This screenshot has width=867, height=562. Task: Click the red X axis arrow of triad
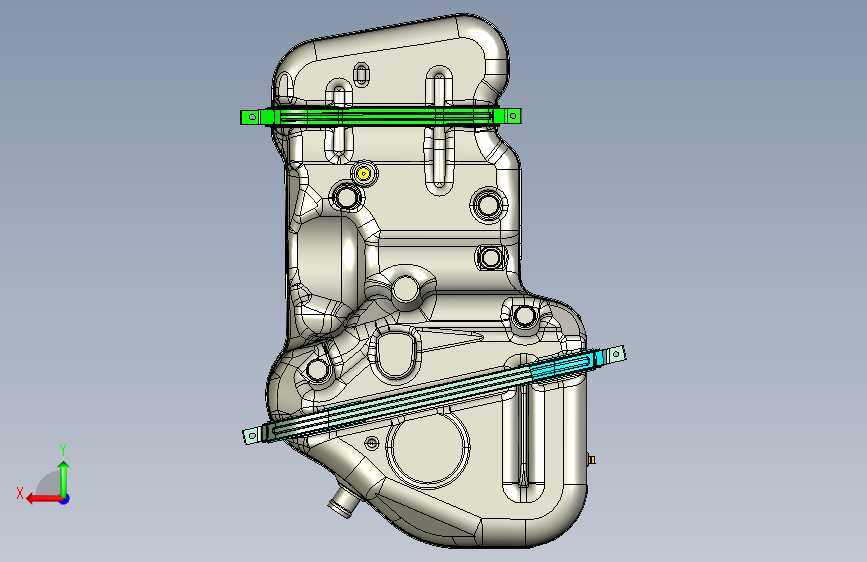tap(43, 499)
